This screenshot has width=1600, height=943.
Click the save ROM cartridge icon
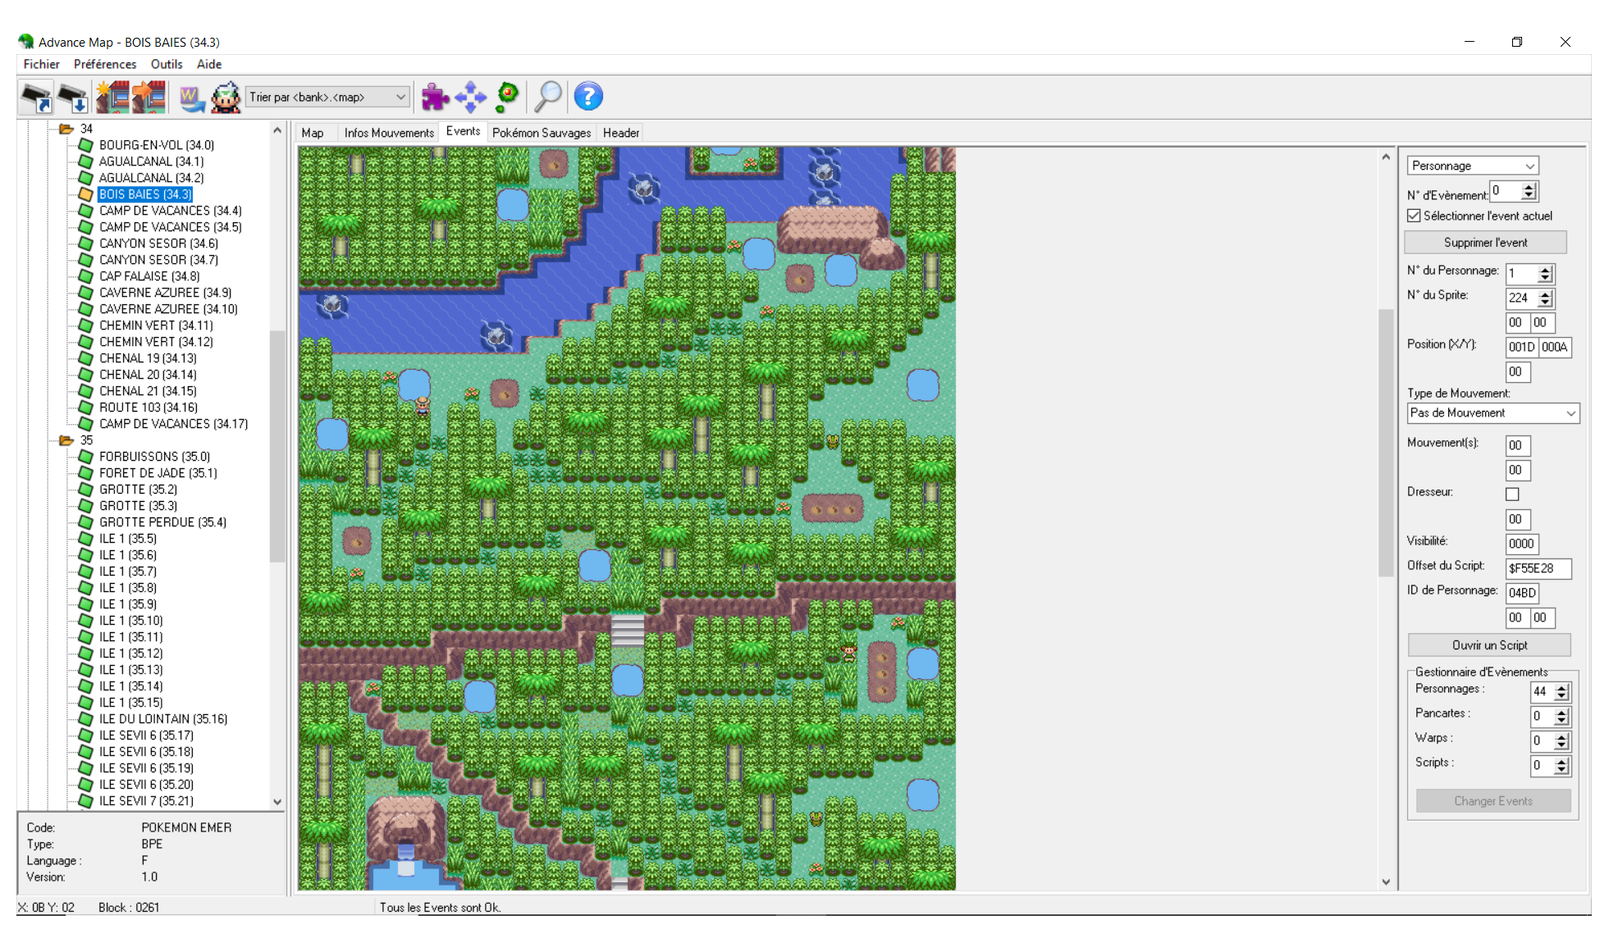click(x=72, y=97)
